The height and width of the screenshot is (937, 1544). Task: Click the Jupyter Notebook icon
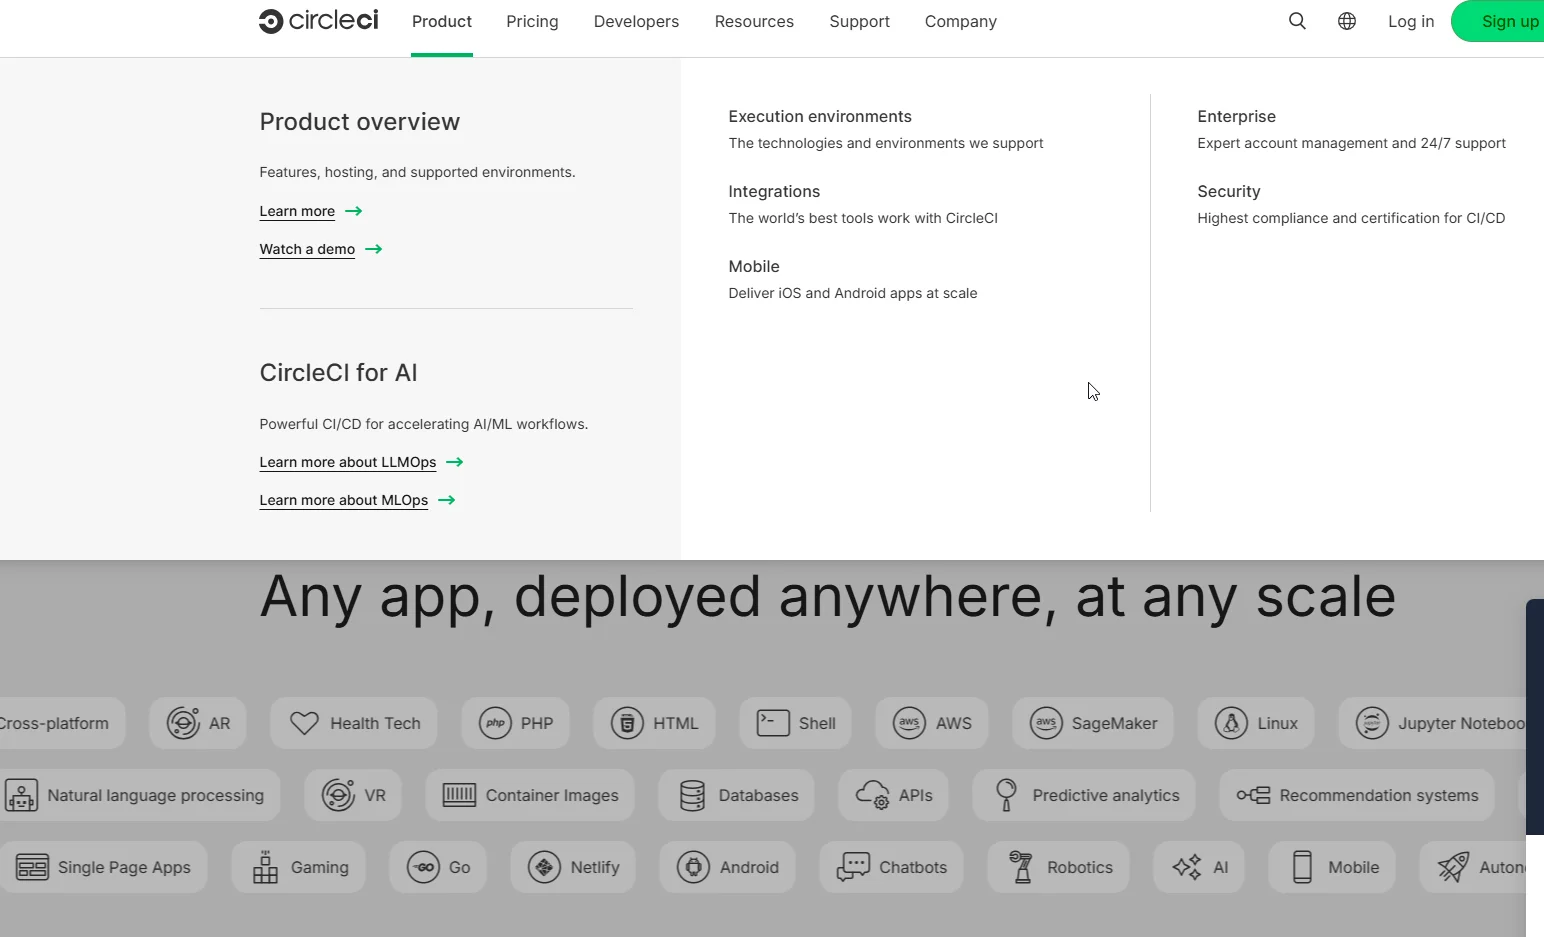pos(1372,723)
